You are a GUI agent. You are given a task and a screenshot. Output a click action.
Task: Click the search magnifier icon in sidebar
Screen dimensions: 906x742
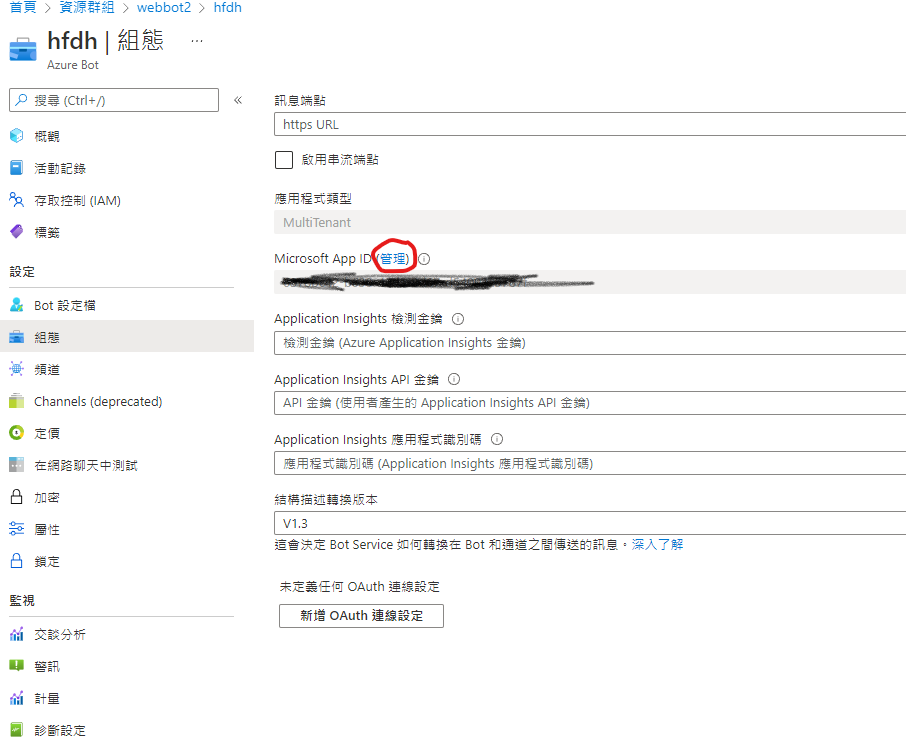tap(21, 100)
